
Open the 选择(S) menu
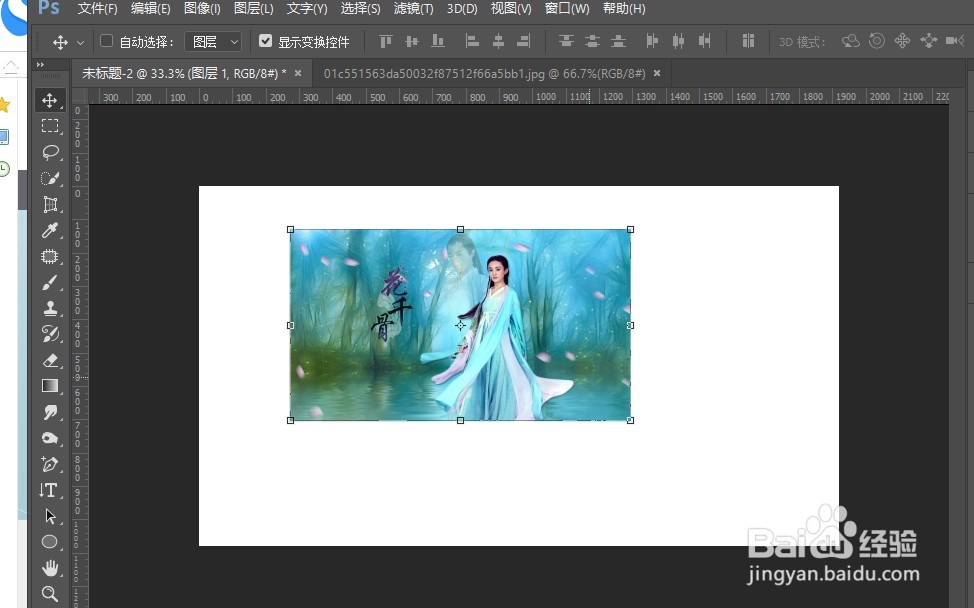click(x=360, y=9)
